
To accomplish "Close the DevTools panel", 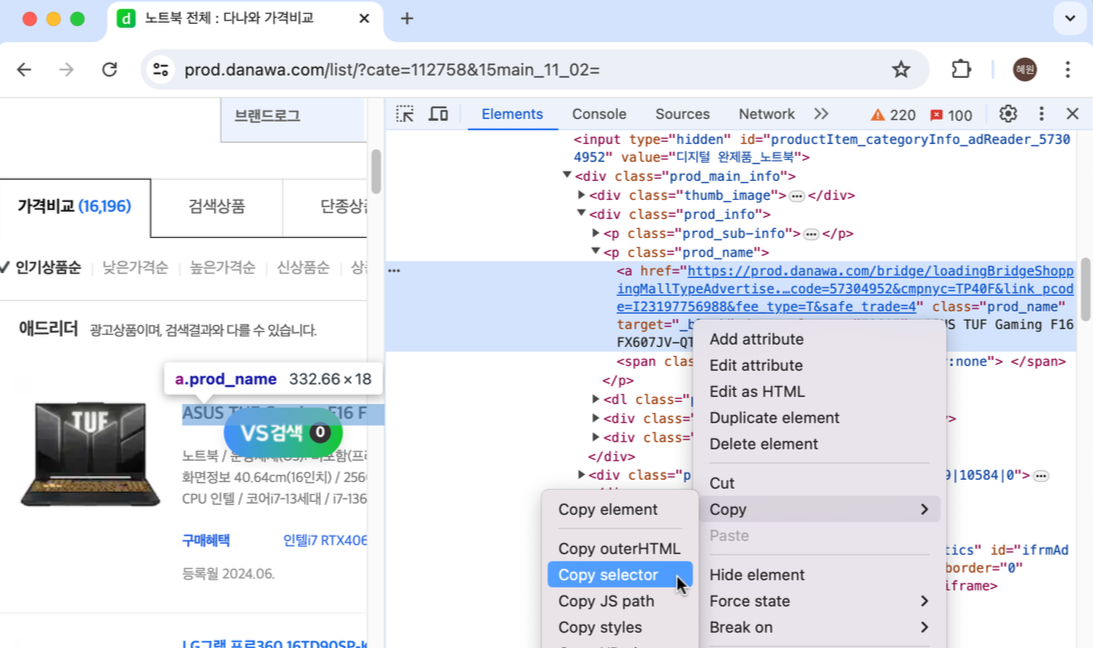I will 1072,114.
